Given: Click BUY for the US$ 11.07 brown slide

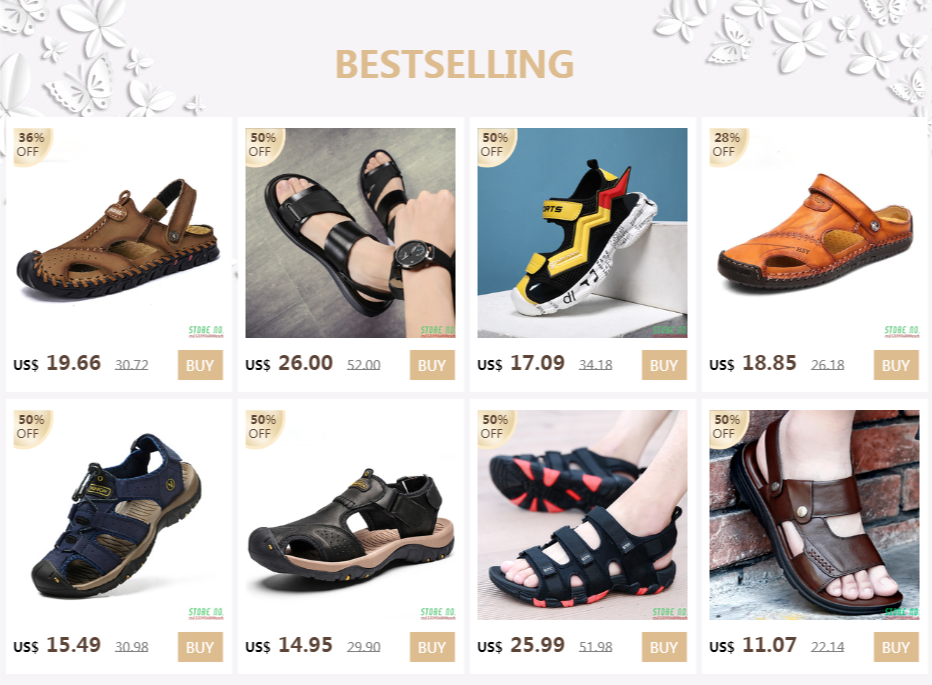Looking at the screenshot, I should (x=896, y=647).
